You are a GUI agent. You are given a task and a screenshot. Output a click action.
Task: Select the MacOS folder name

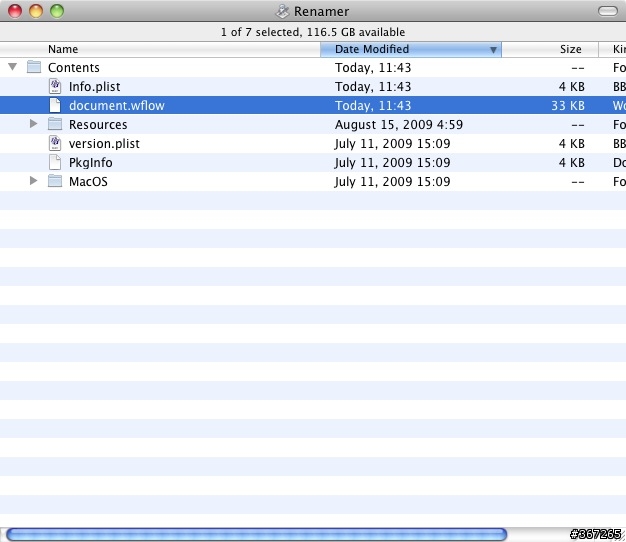click(88, 182)
